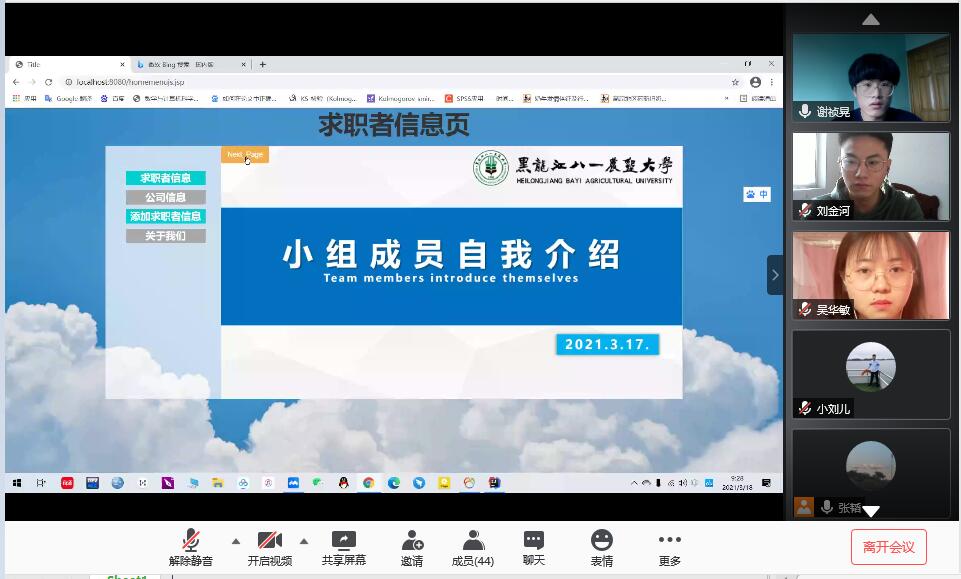The width and height of the screenshot is (961, 579).
Task: Open the chat (聊天) panel
Action: click(534, 548)
